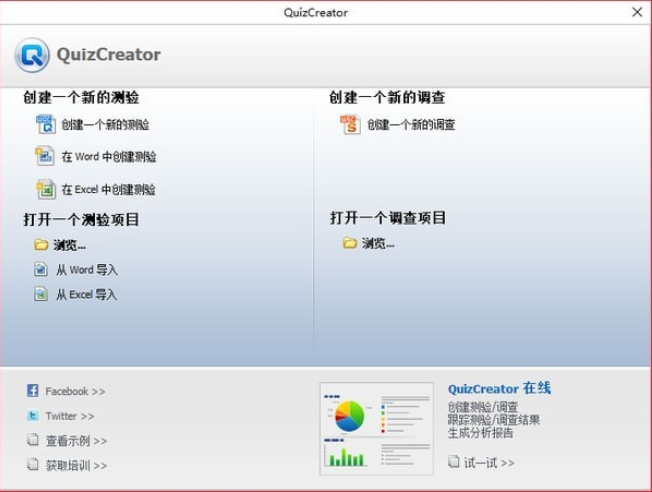Click the 创建测验/调查 description text

coord(483,407)
